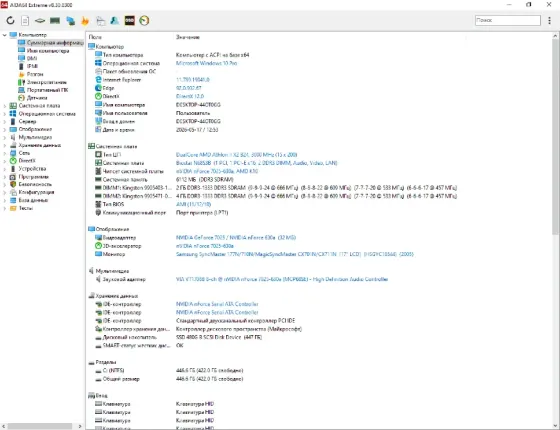Expand the Системная плата tree node
This screenshot has width=560, height=430.
click(5, 106)
